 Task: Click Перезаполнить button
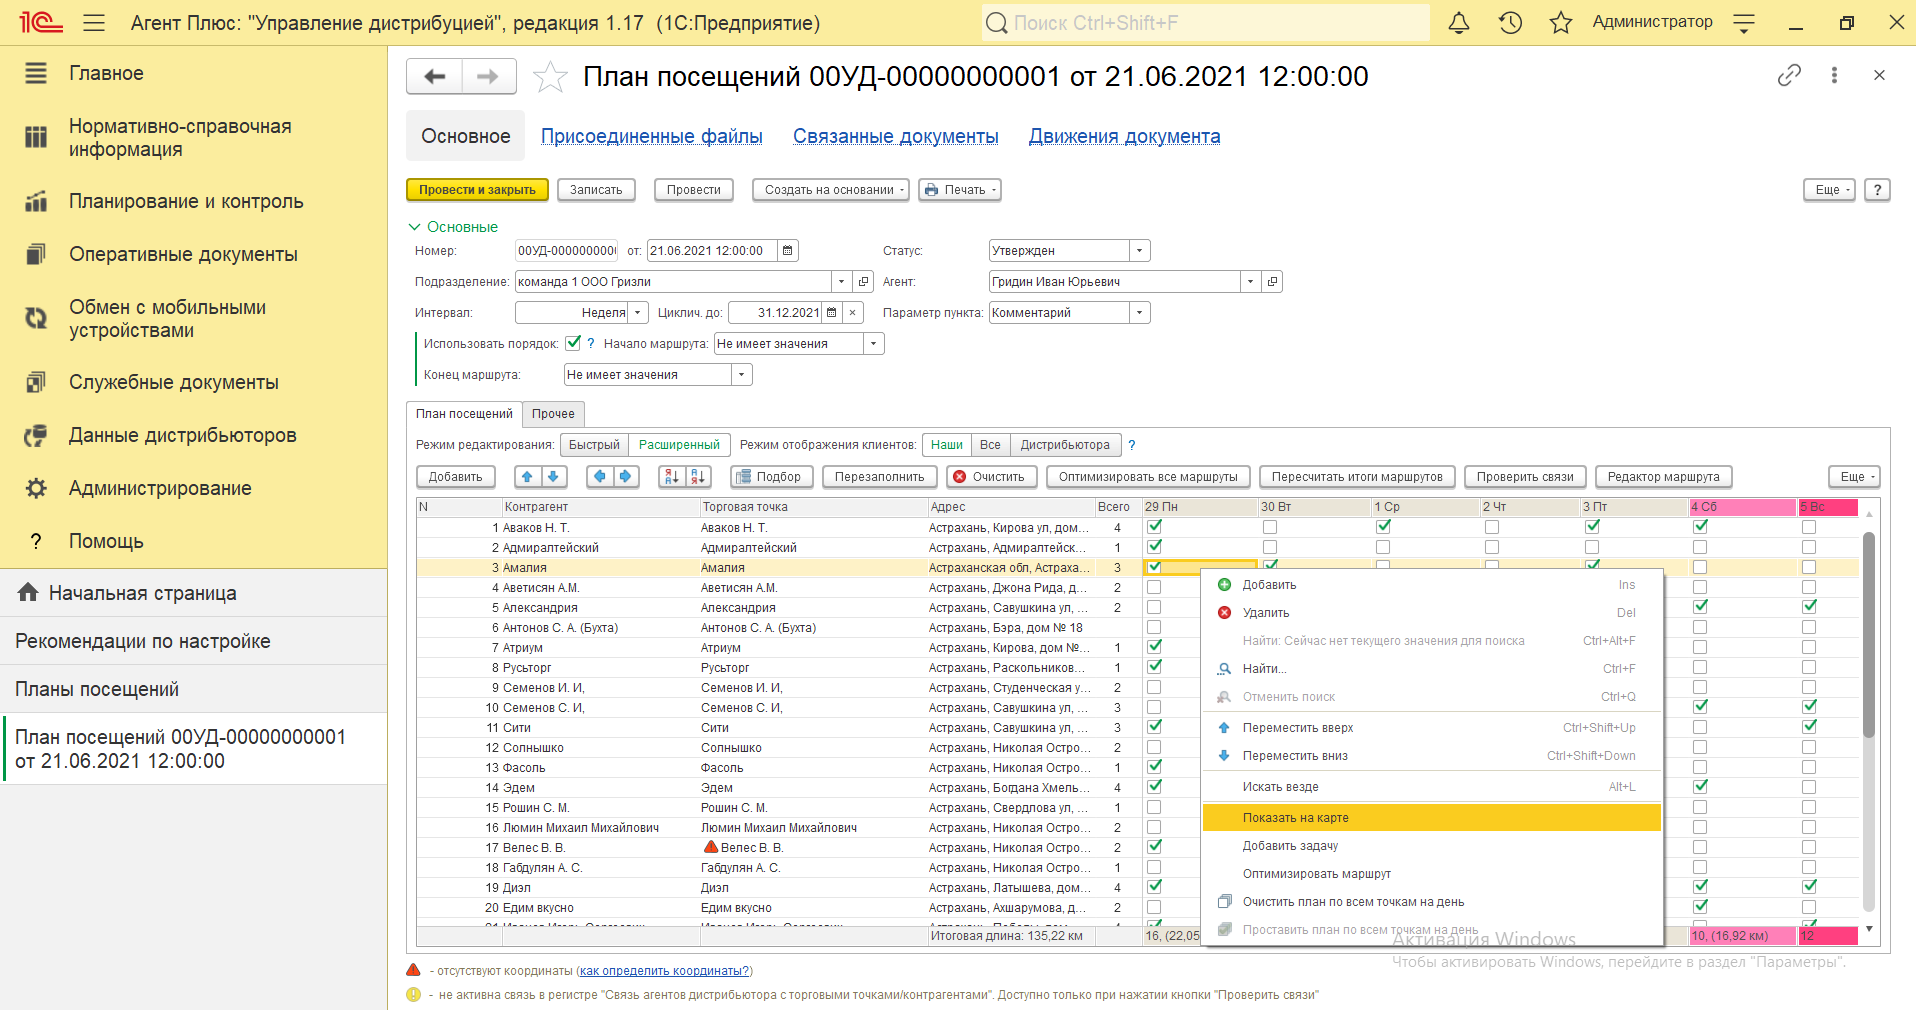tap(880, 477)
